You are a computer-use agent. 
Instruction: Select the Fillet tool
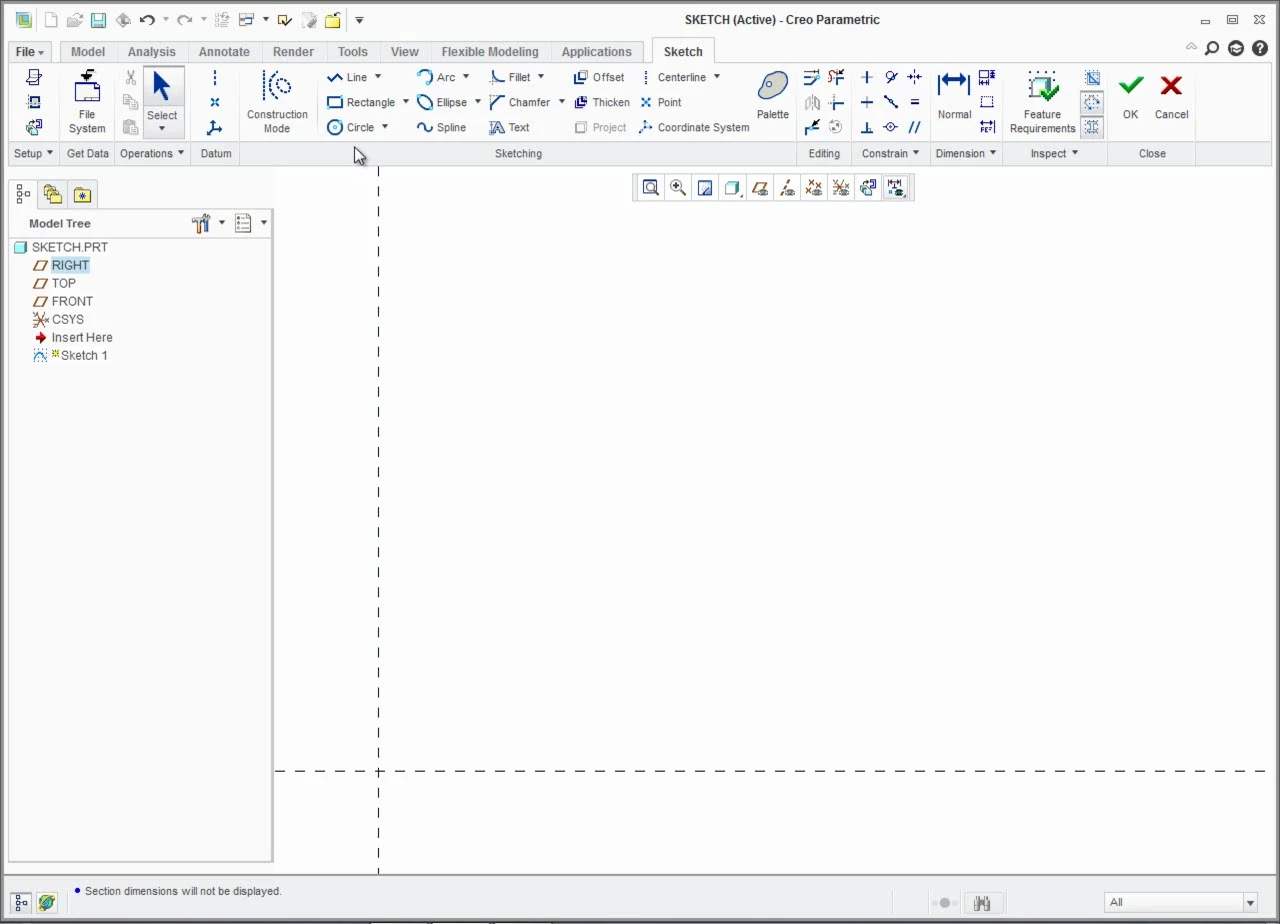click(510, 77)
